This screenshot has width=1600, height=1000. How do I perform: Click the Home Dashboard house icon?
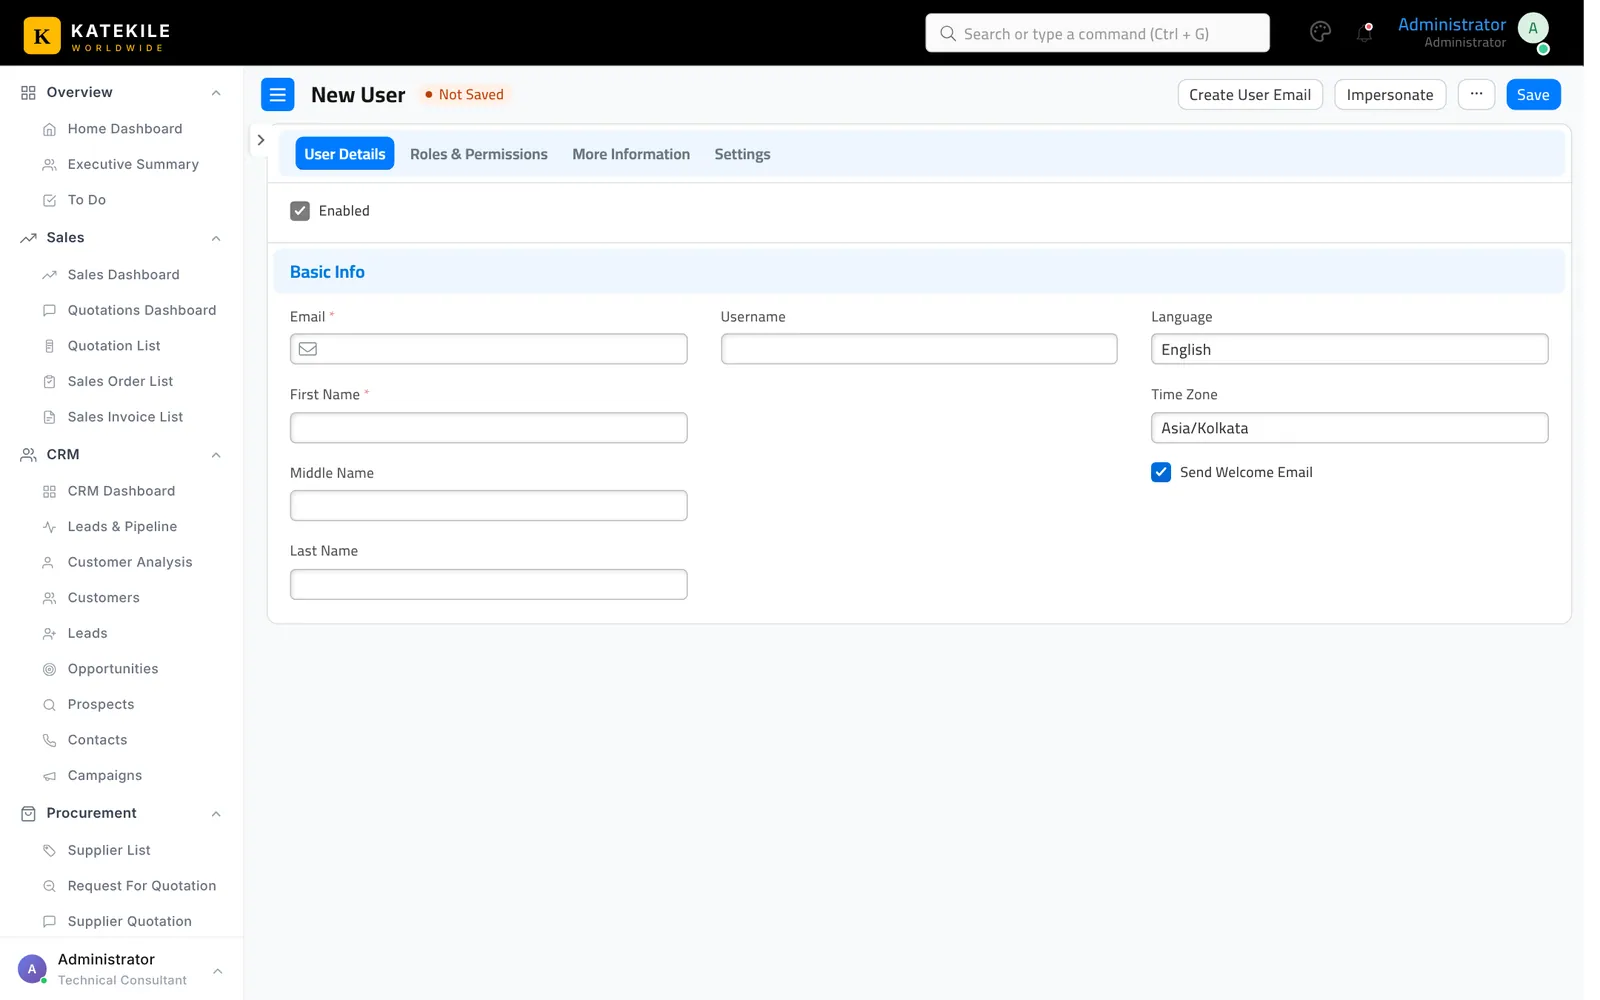point(49,129)
